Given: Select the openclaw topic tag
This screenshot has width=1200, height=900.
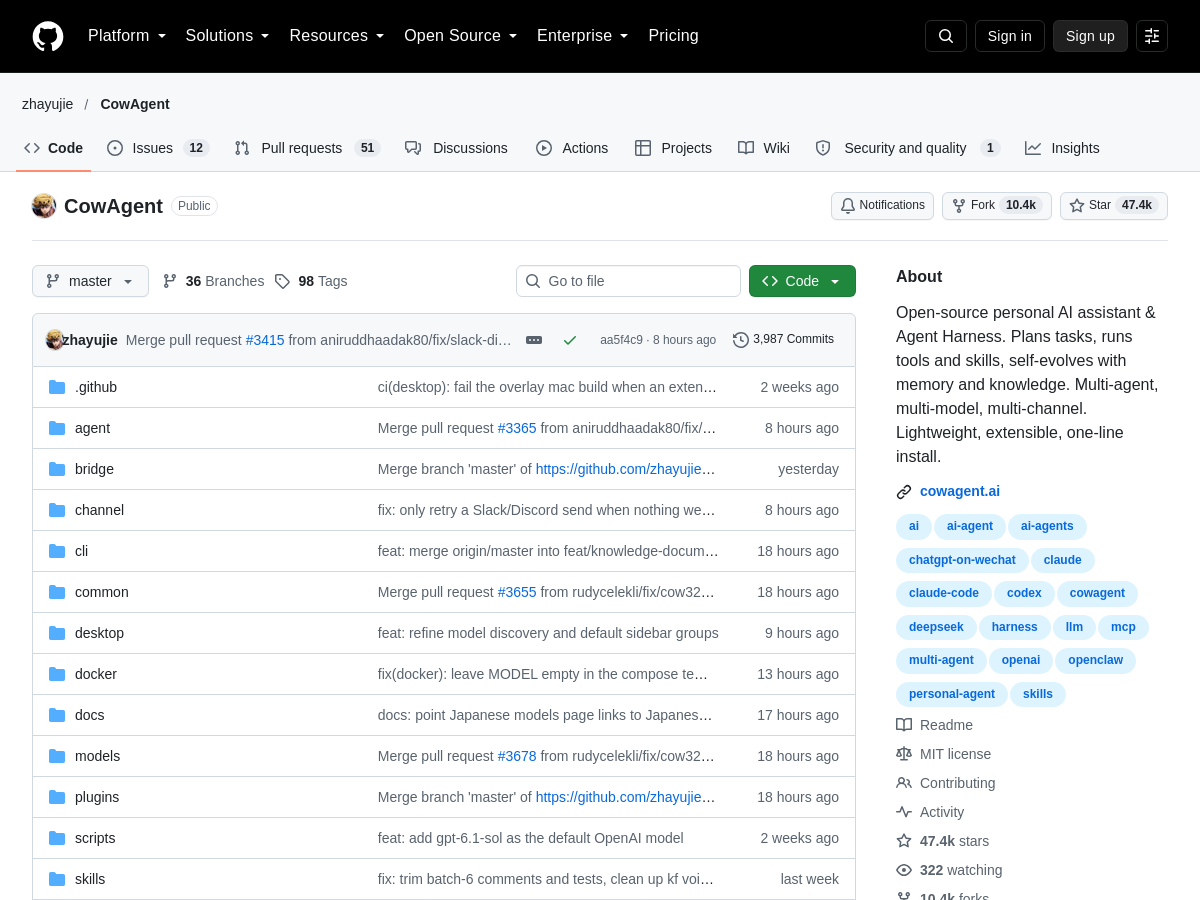Looking at the screenshot, I should (1095, 660).
